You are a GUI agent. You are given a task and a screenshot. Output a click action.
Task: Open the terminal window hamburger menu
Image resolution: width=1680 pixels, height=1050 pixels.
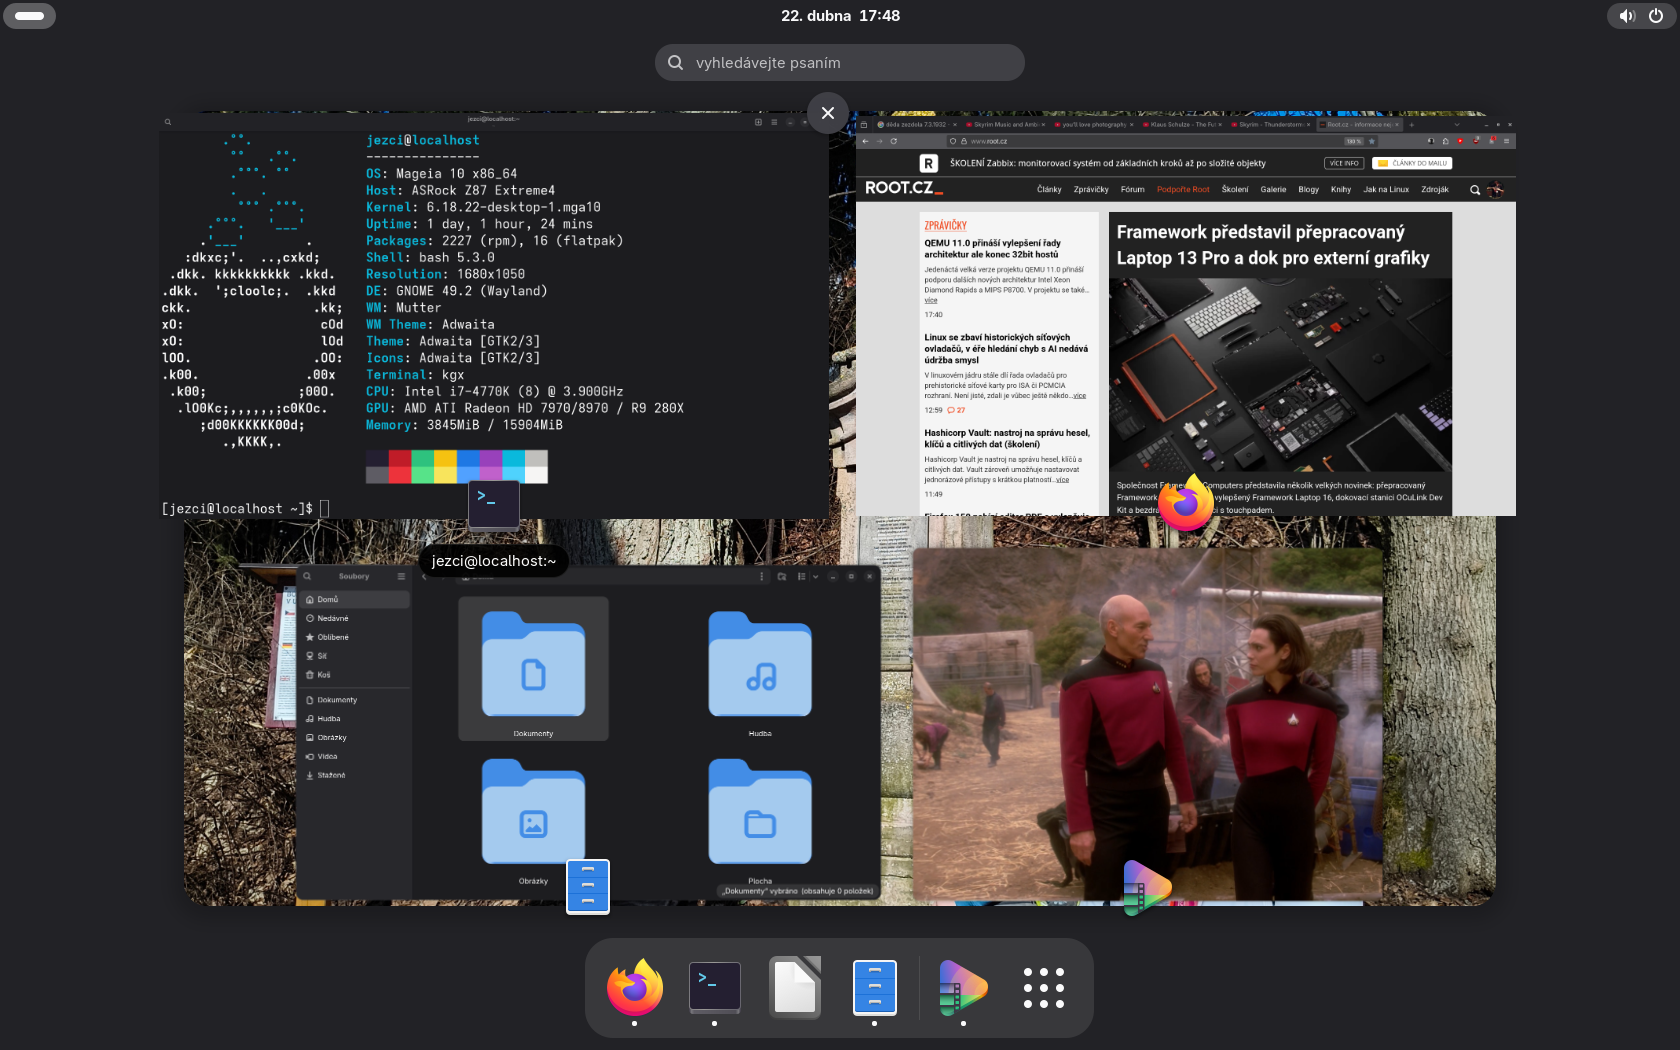(x=774, y=122)
